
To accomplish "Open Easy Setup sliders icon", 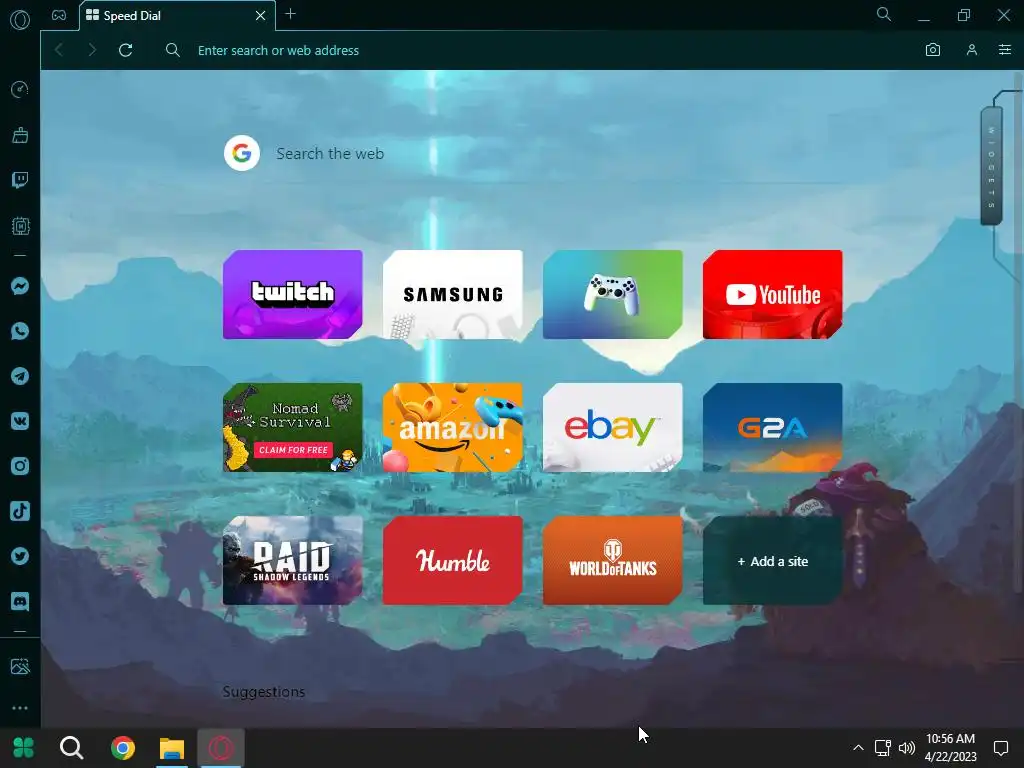I will tap(1005, 50).
